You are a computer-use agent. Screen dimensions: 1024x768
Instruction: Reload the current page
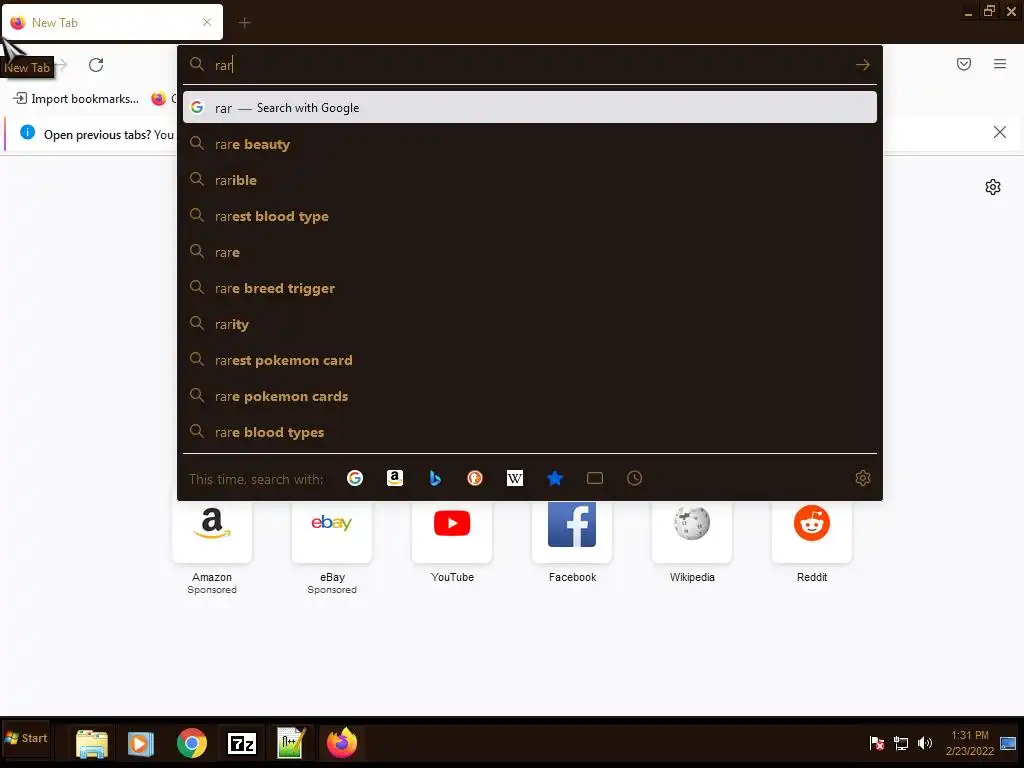pos(96,65)
